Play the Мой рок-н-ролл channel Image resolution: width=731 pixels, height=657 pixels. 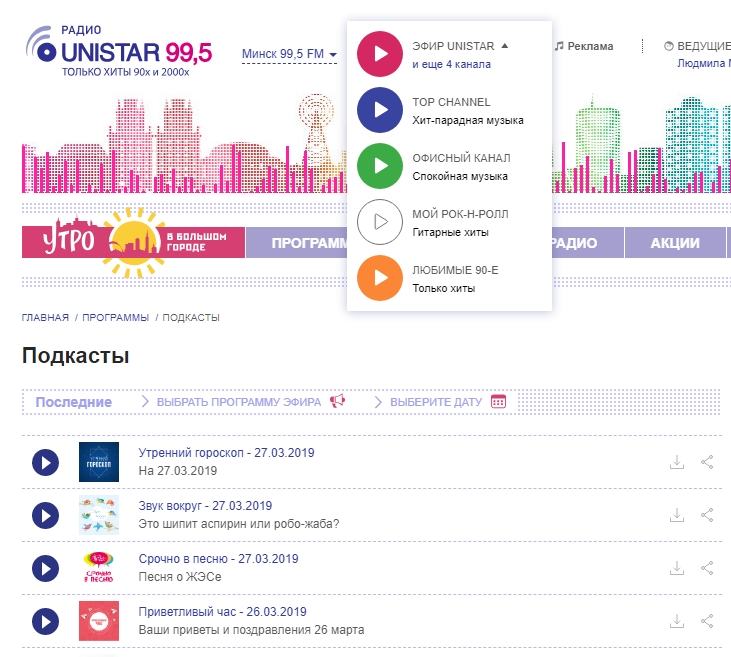coord(379,222)
